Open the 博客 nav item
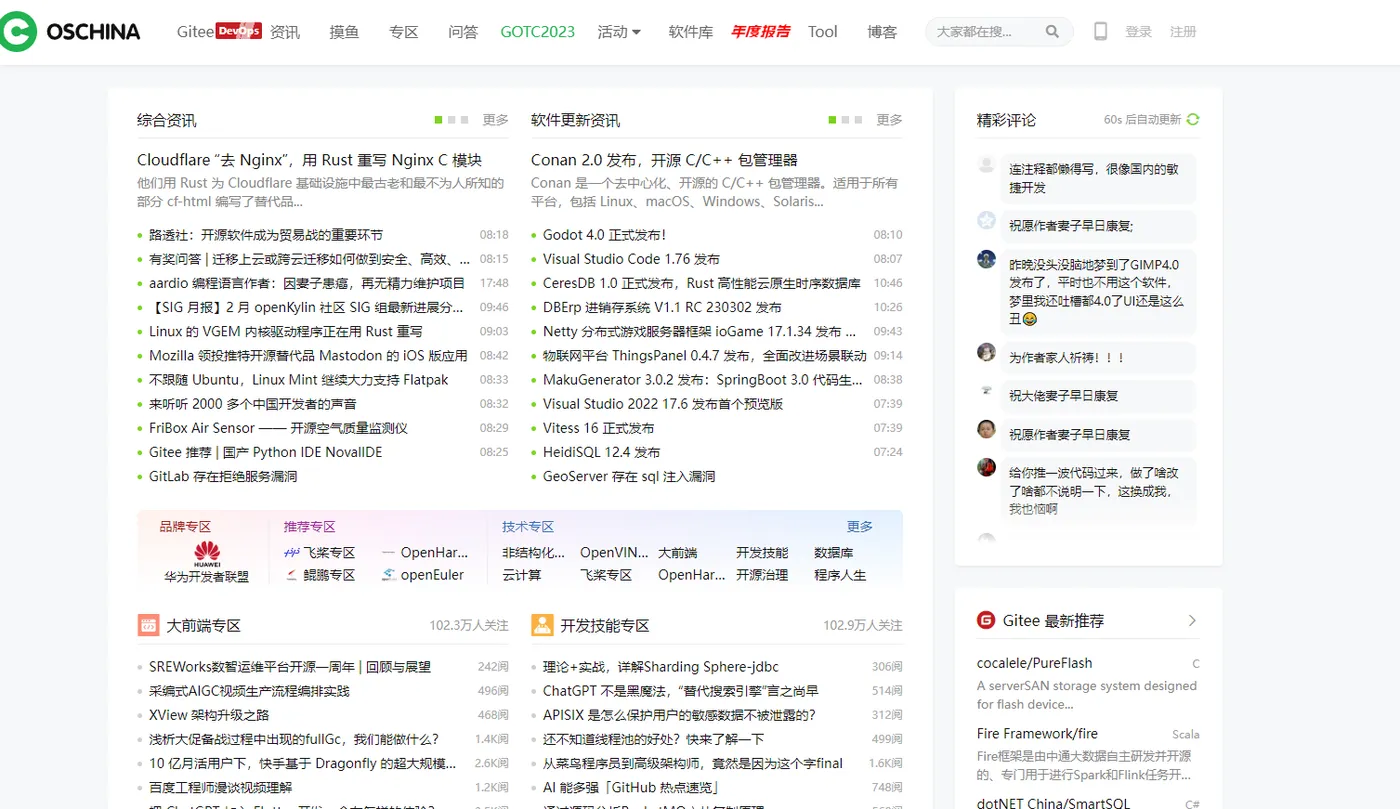This screenshot has width=1400, height=809. (x=882, y=32)
